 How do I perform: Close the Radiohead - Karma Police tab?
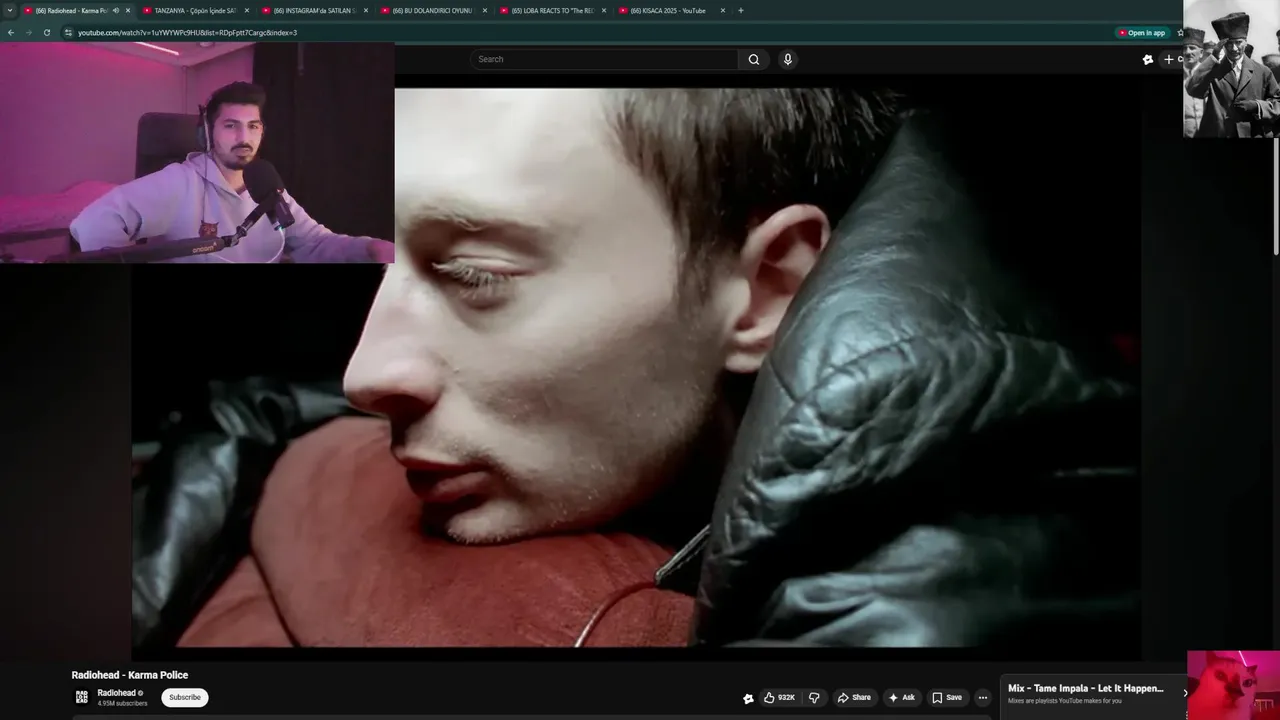pyautogui.click(x=128, y=10)
